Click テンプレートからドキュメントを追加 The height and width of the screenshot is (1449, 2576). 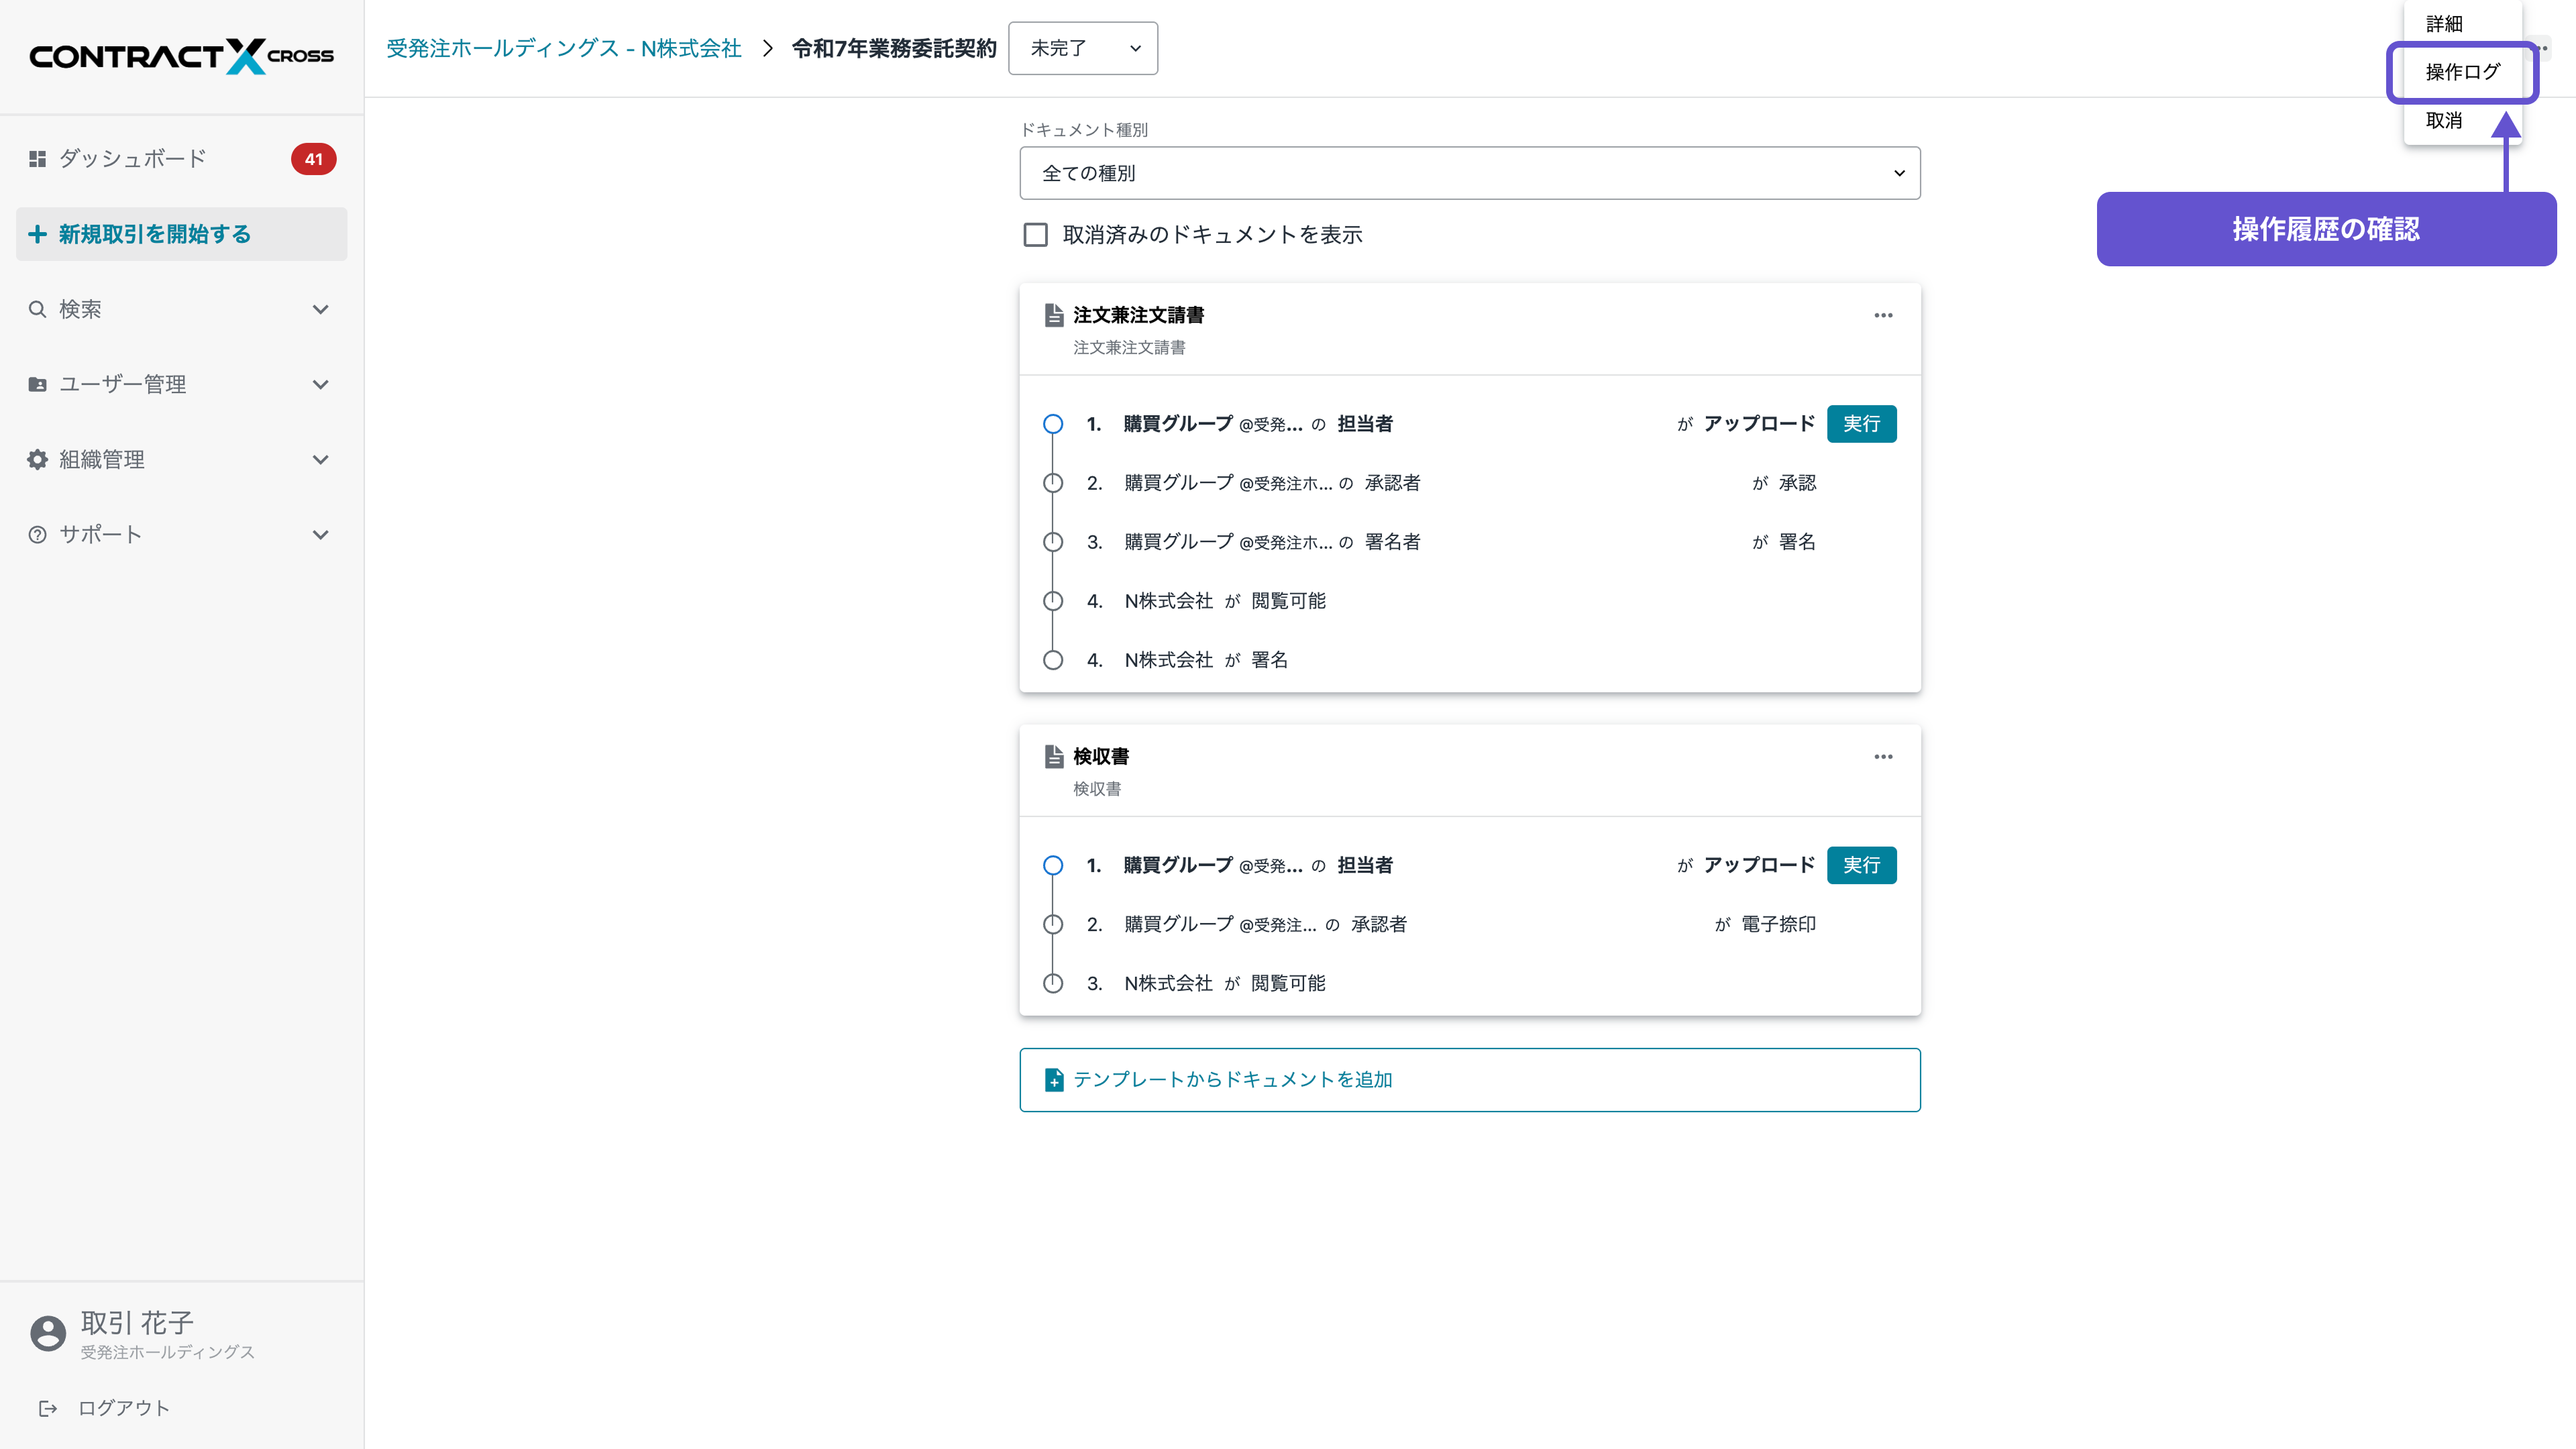coord(1232,1079)
